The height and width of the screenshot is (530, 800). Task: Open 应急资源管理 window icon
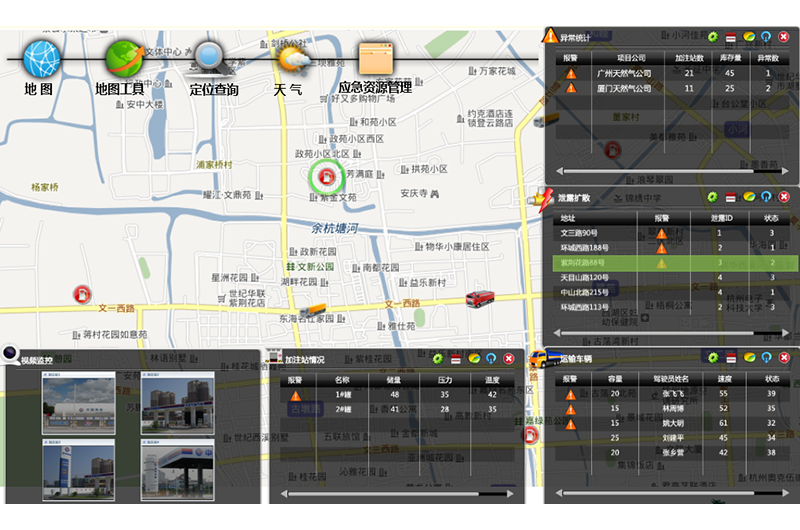377,59
